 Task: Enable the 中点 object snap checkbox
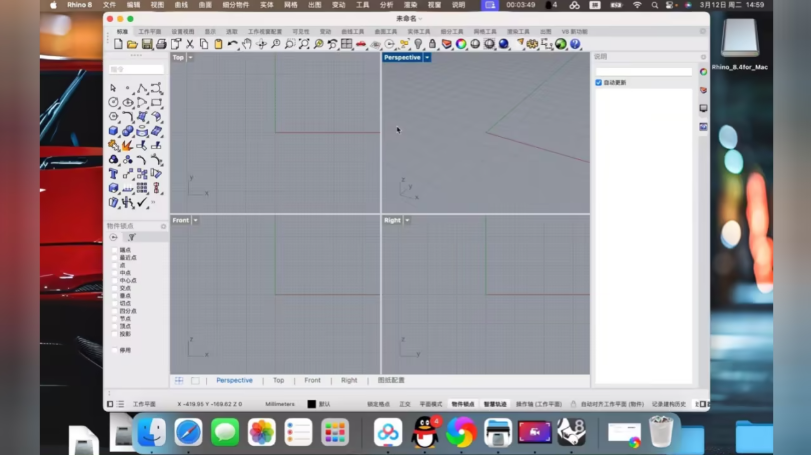pyautogui.click(x=115, y=272)
